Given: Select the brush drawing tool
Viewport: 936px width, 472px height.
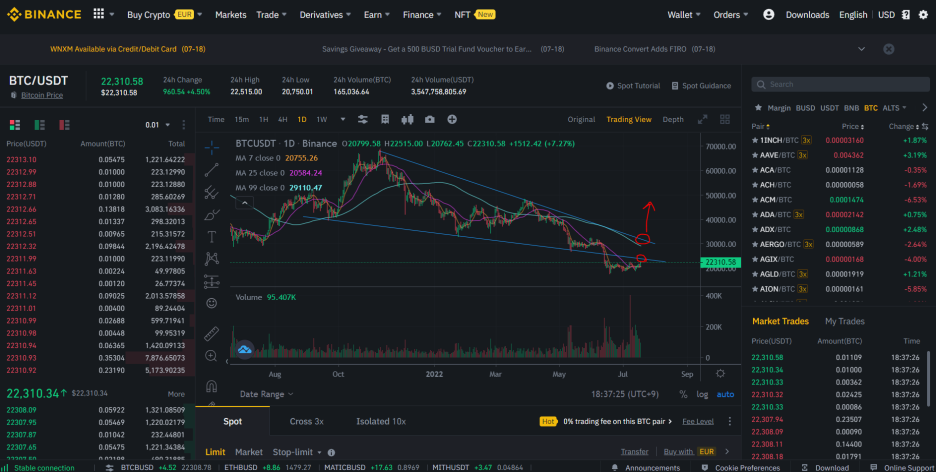Looking at the screenshot, I should [211, 215].
